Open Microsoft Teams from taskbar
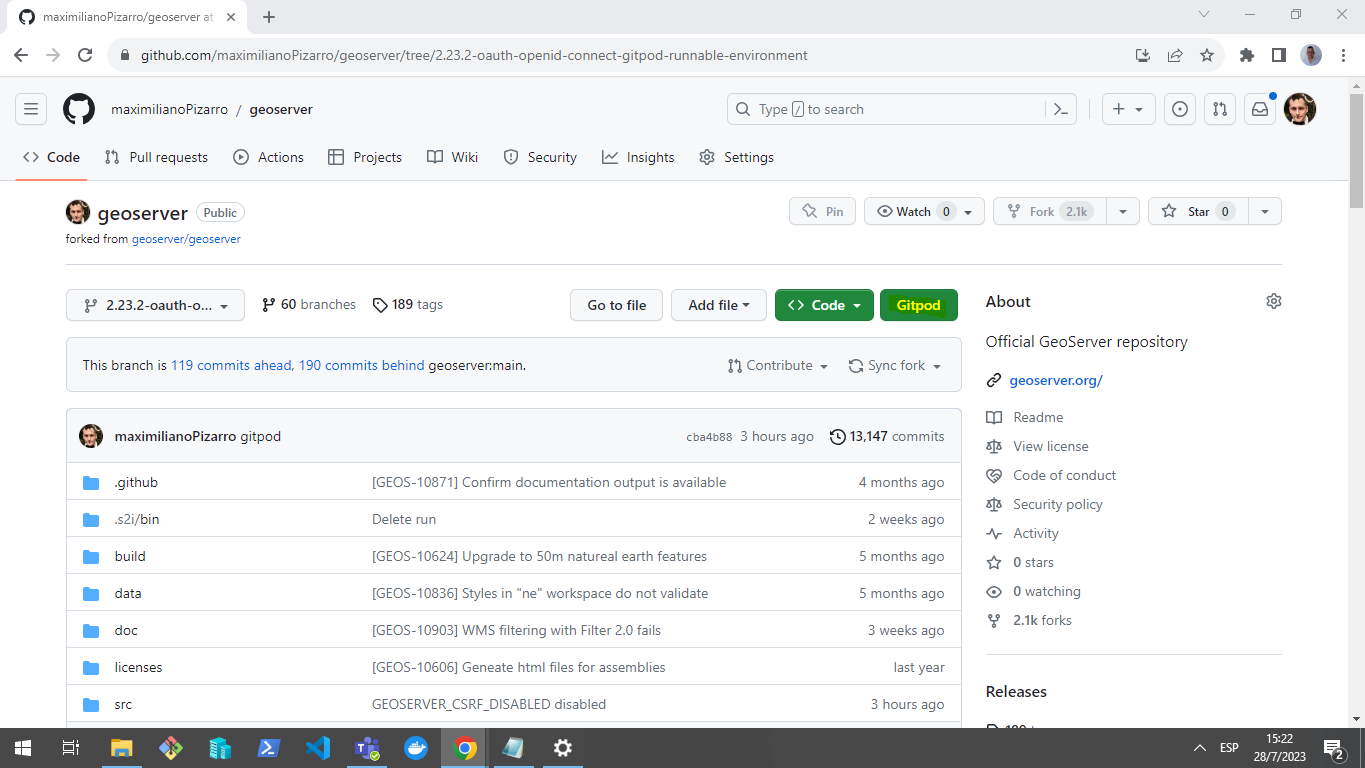The width and height of the screenshot is (1365, 768). [367, 747]
